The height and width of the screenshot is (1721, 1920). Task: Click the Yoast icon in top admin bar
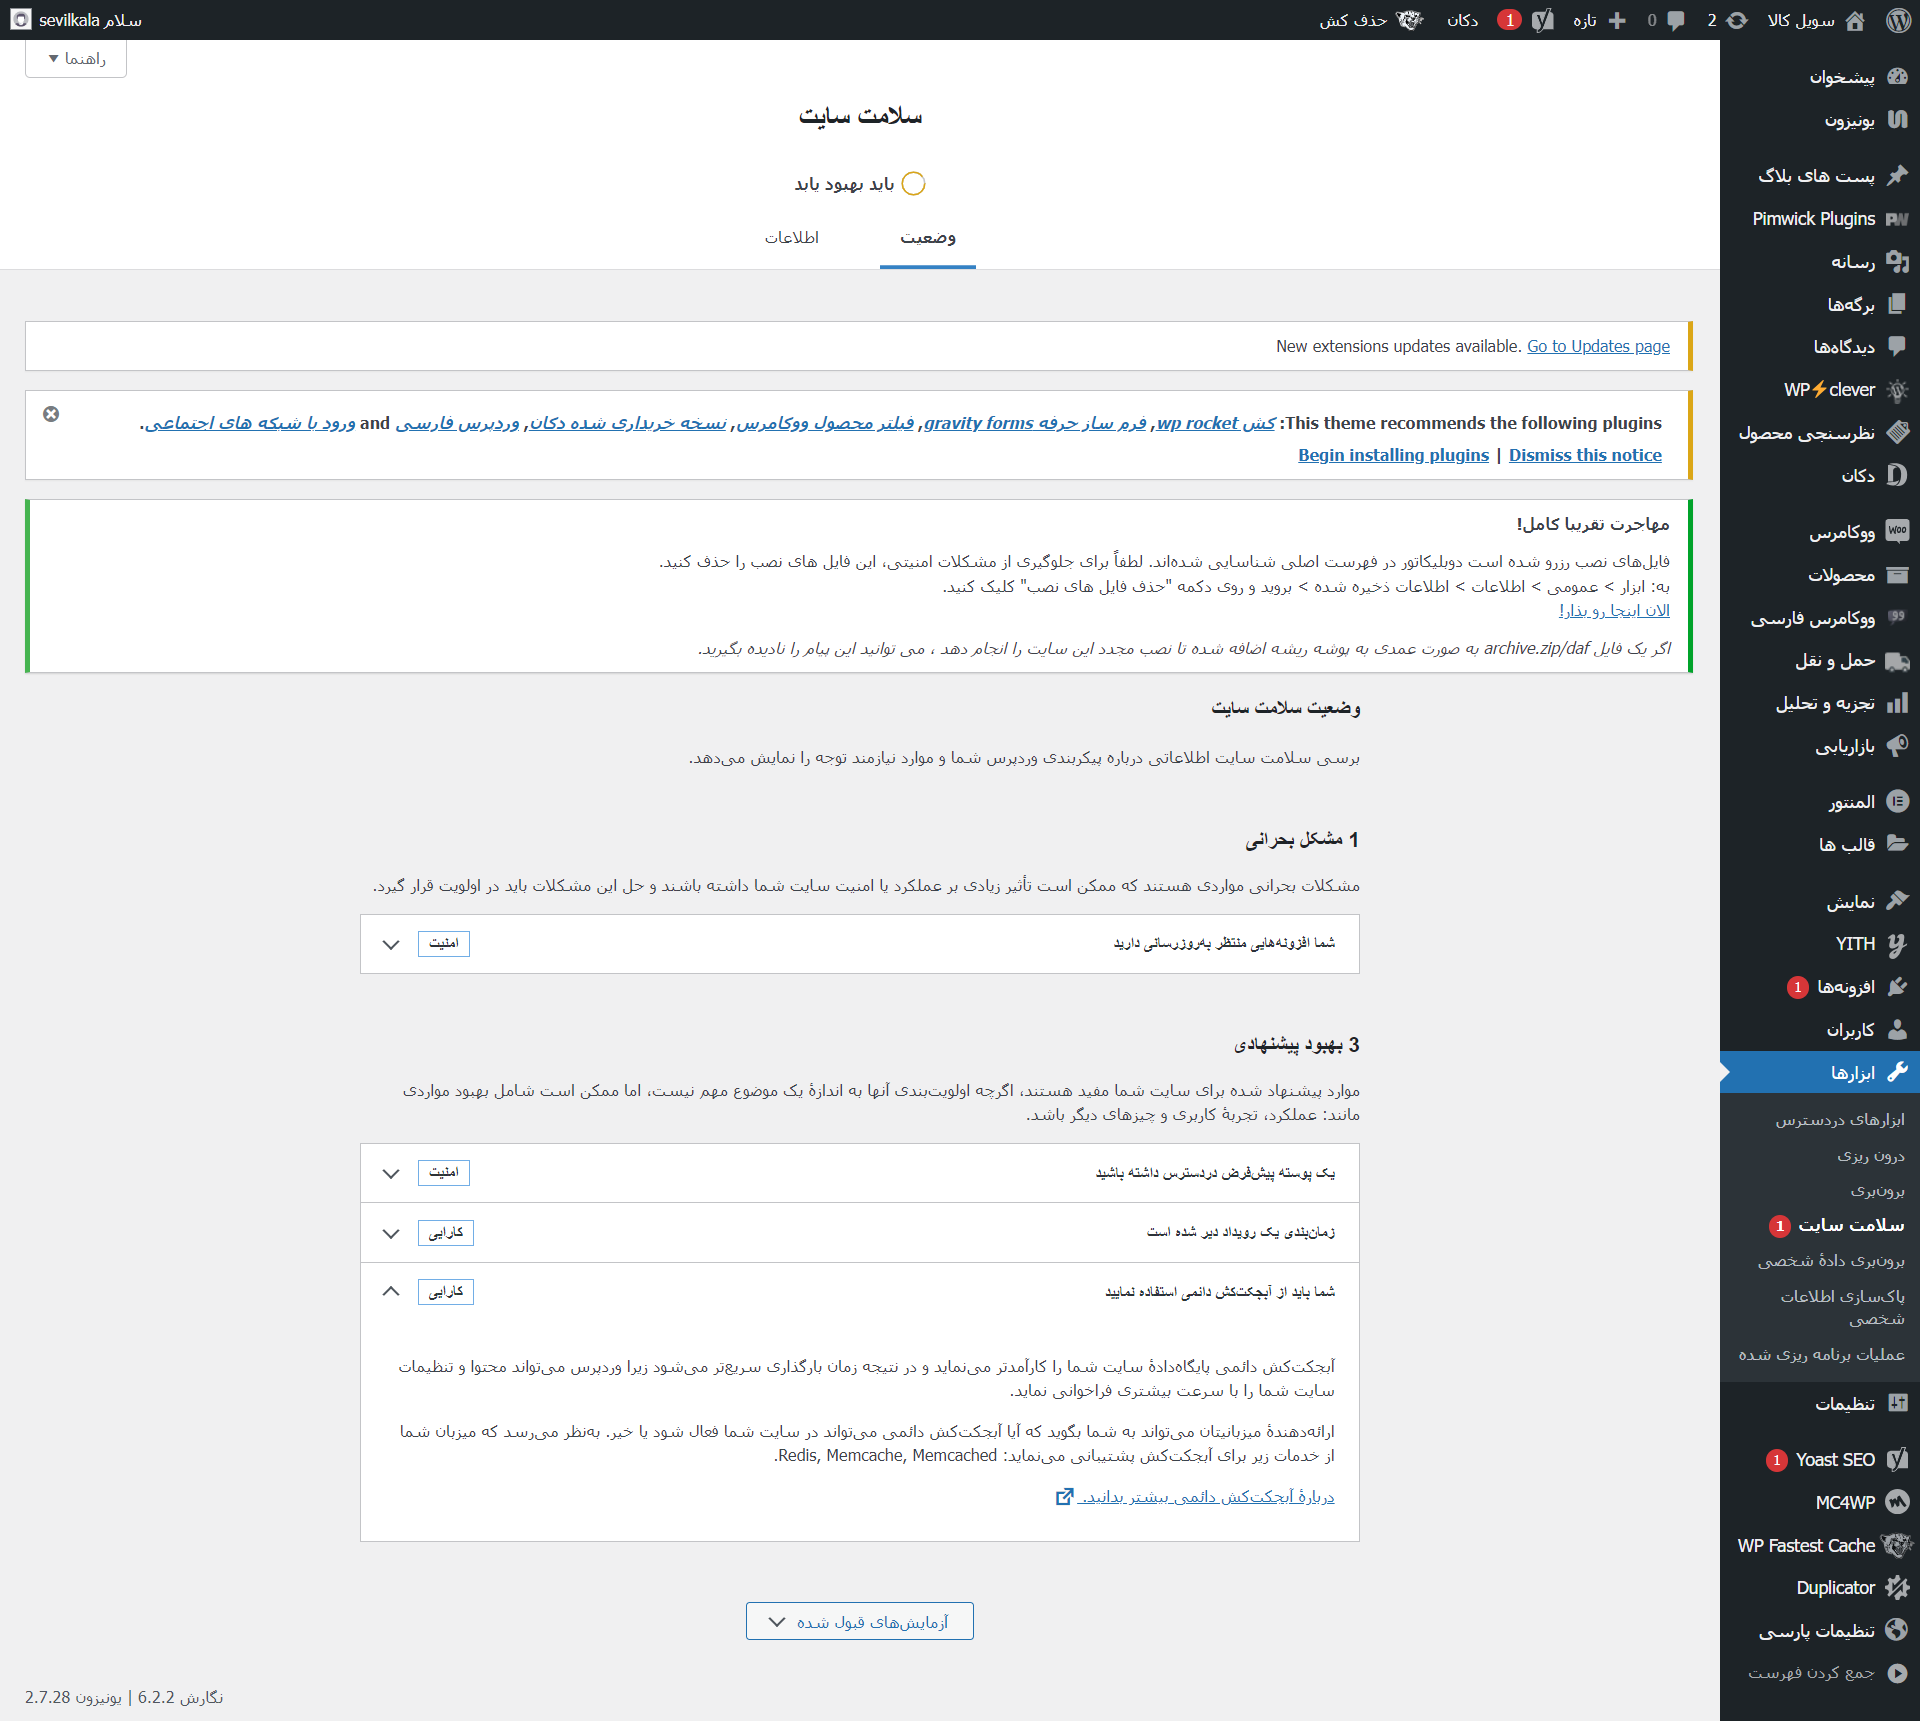(1543, 20)
